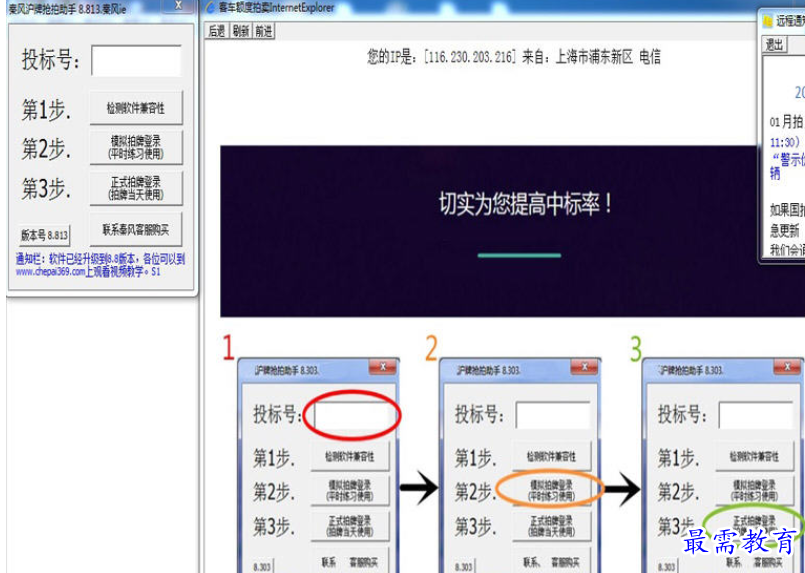The image size is (805, 573).
Task: Click 上海市浦东新区 电信 location text
Action: click(608, 57)
